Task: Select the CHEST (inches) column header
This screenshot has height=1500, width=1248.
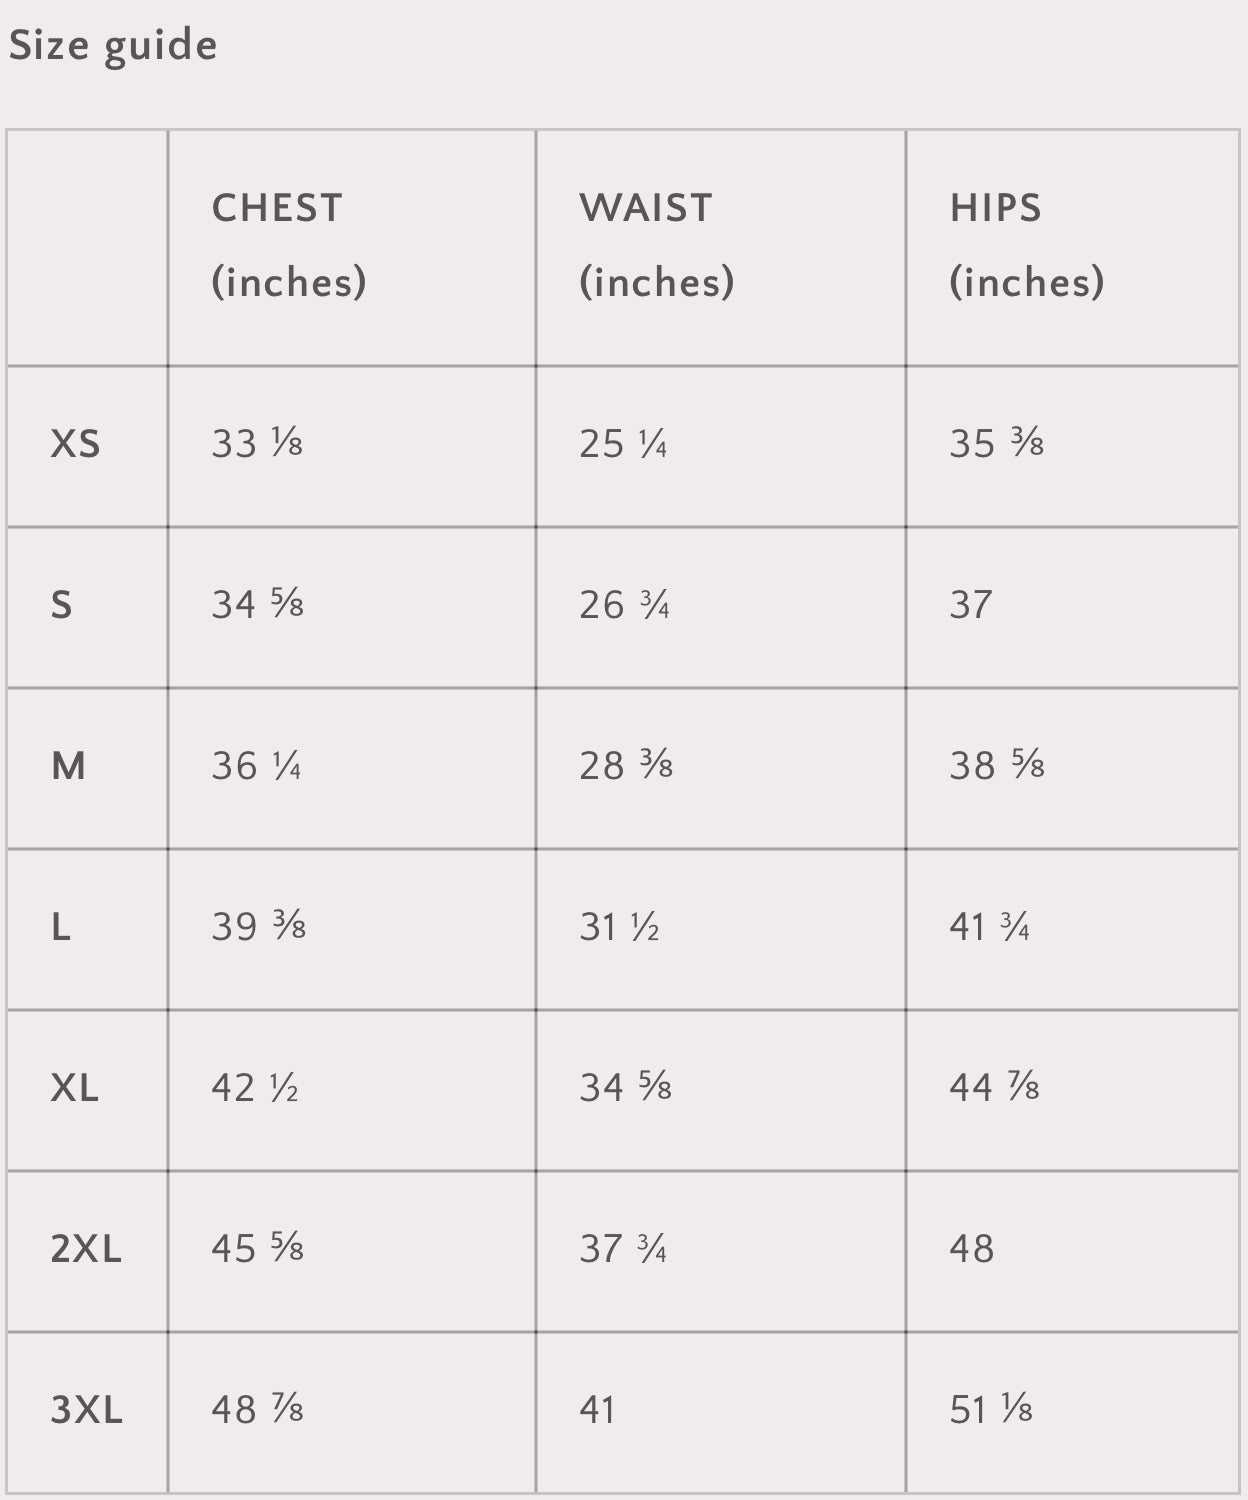Action: tap(288, 245)
